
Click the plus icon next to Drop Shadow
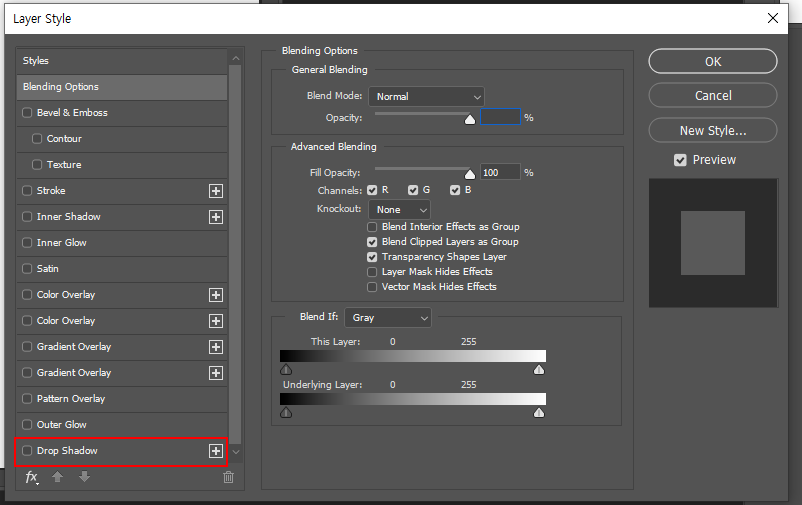pos(216,451)
